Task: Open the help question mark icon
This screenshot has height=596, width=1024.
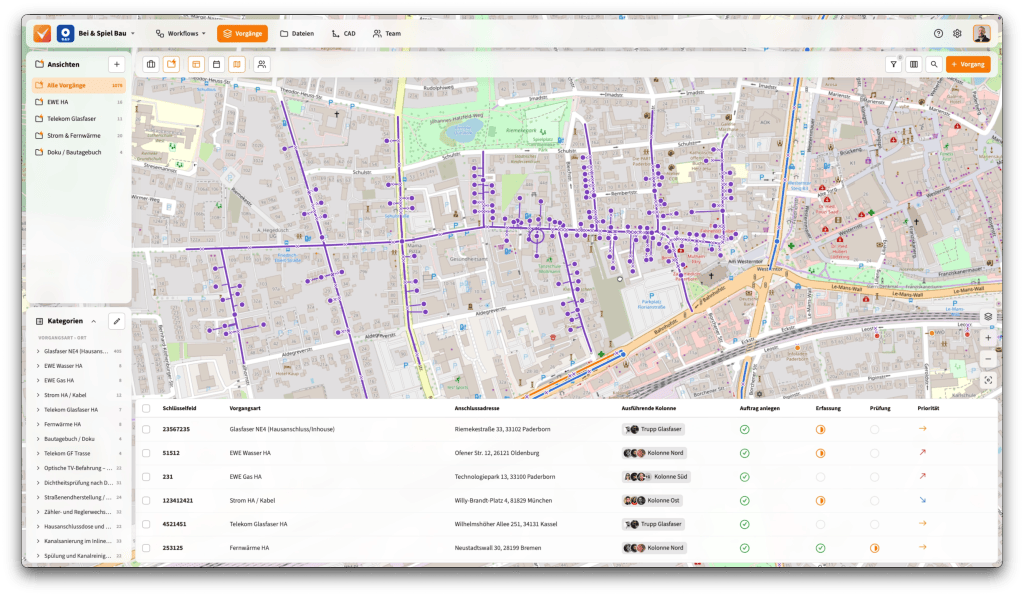Action: point(938,33)
